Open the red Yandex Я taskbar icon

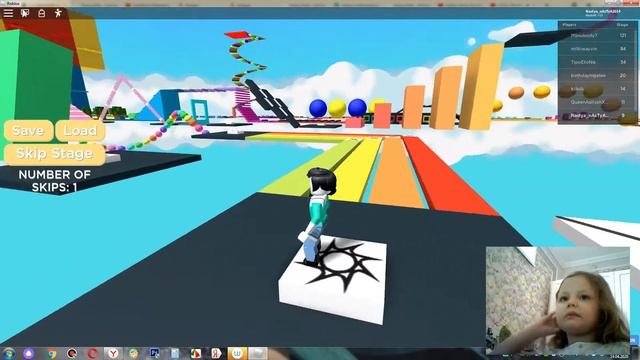(216, 353)
